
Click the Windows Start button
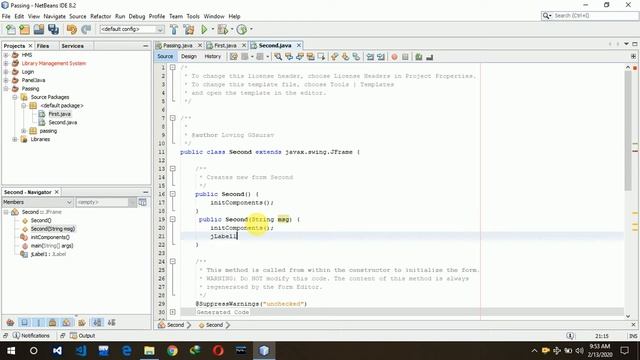[x=11, y=351]
